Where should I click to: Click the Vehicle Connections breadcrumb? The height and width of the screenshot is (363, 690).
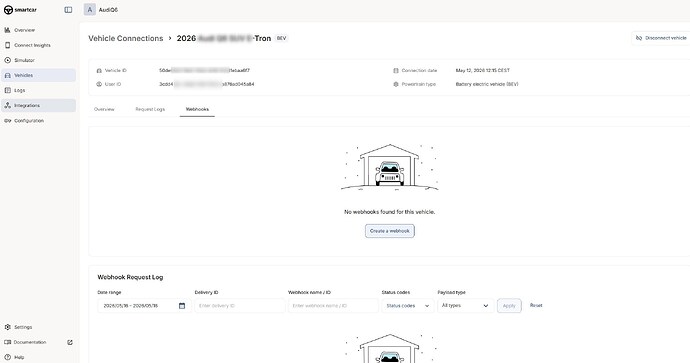(x=125, y=38)
